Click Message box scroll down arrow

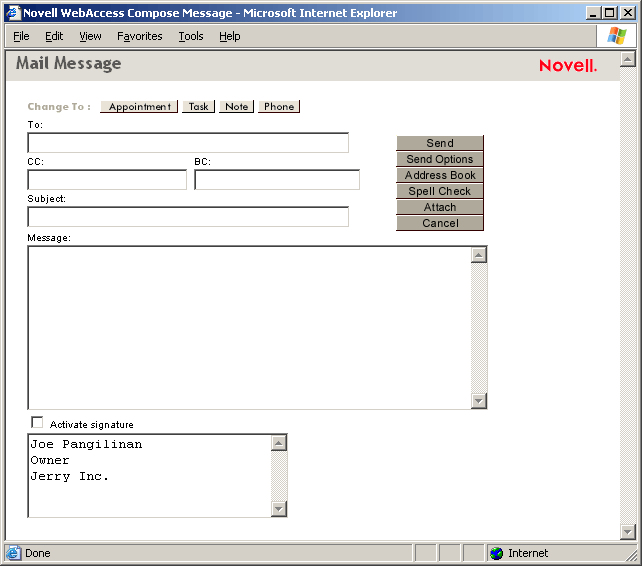pos(479,401)
